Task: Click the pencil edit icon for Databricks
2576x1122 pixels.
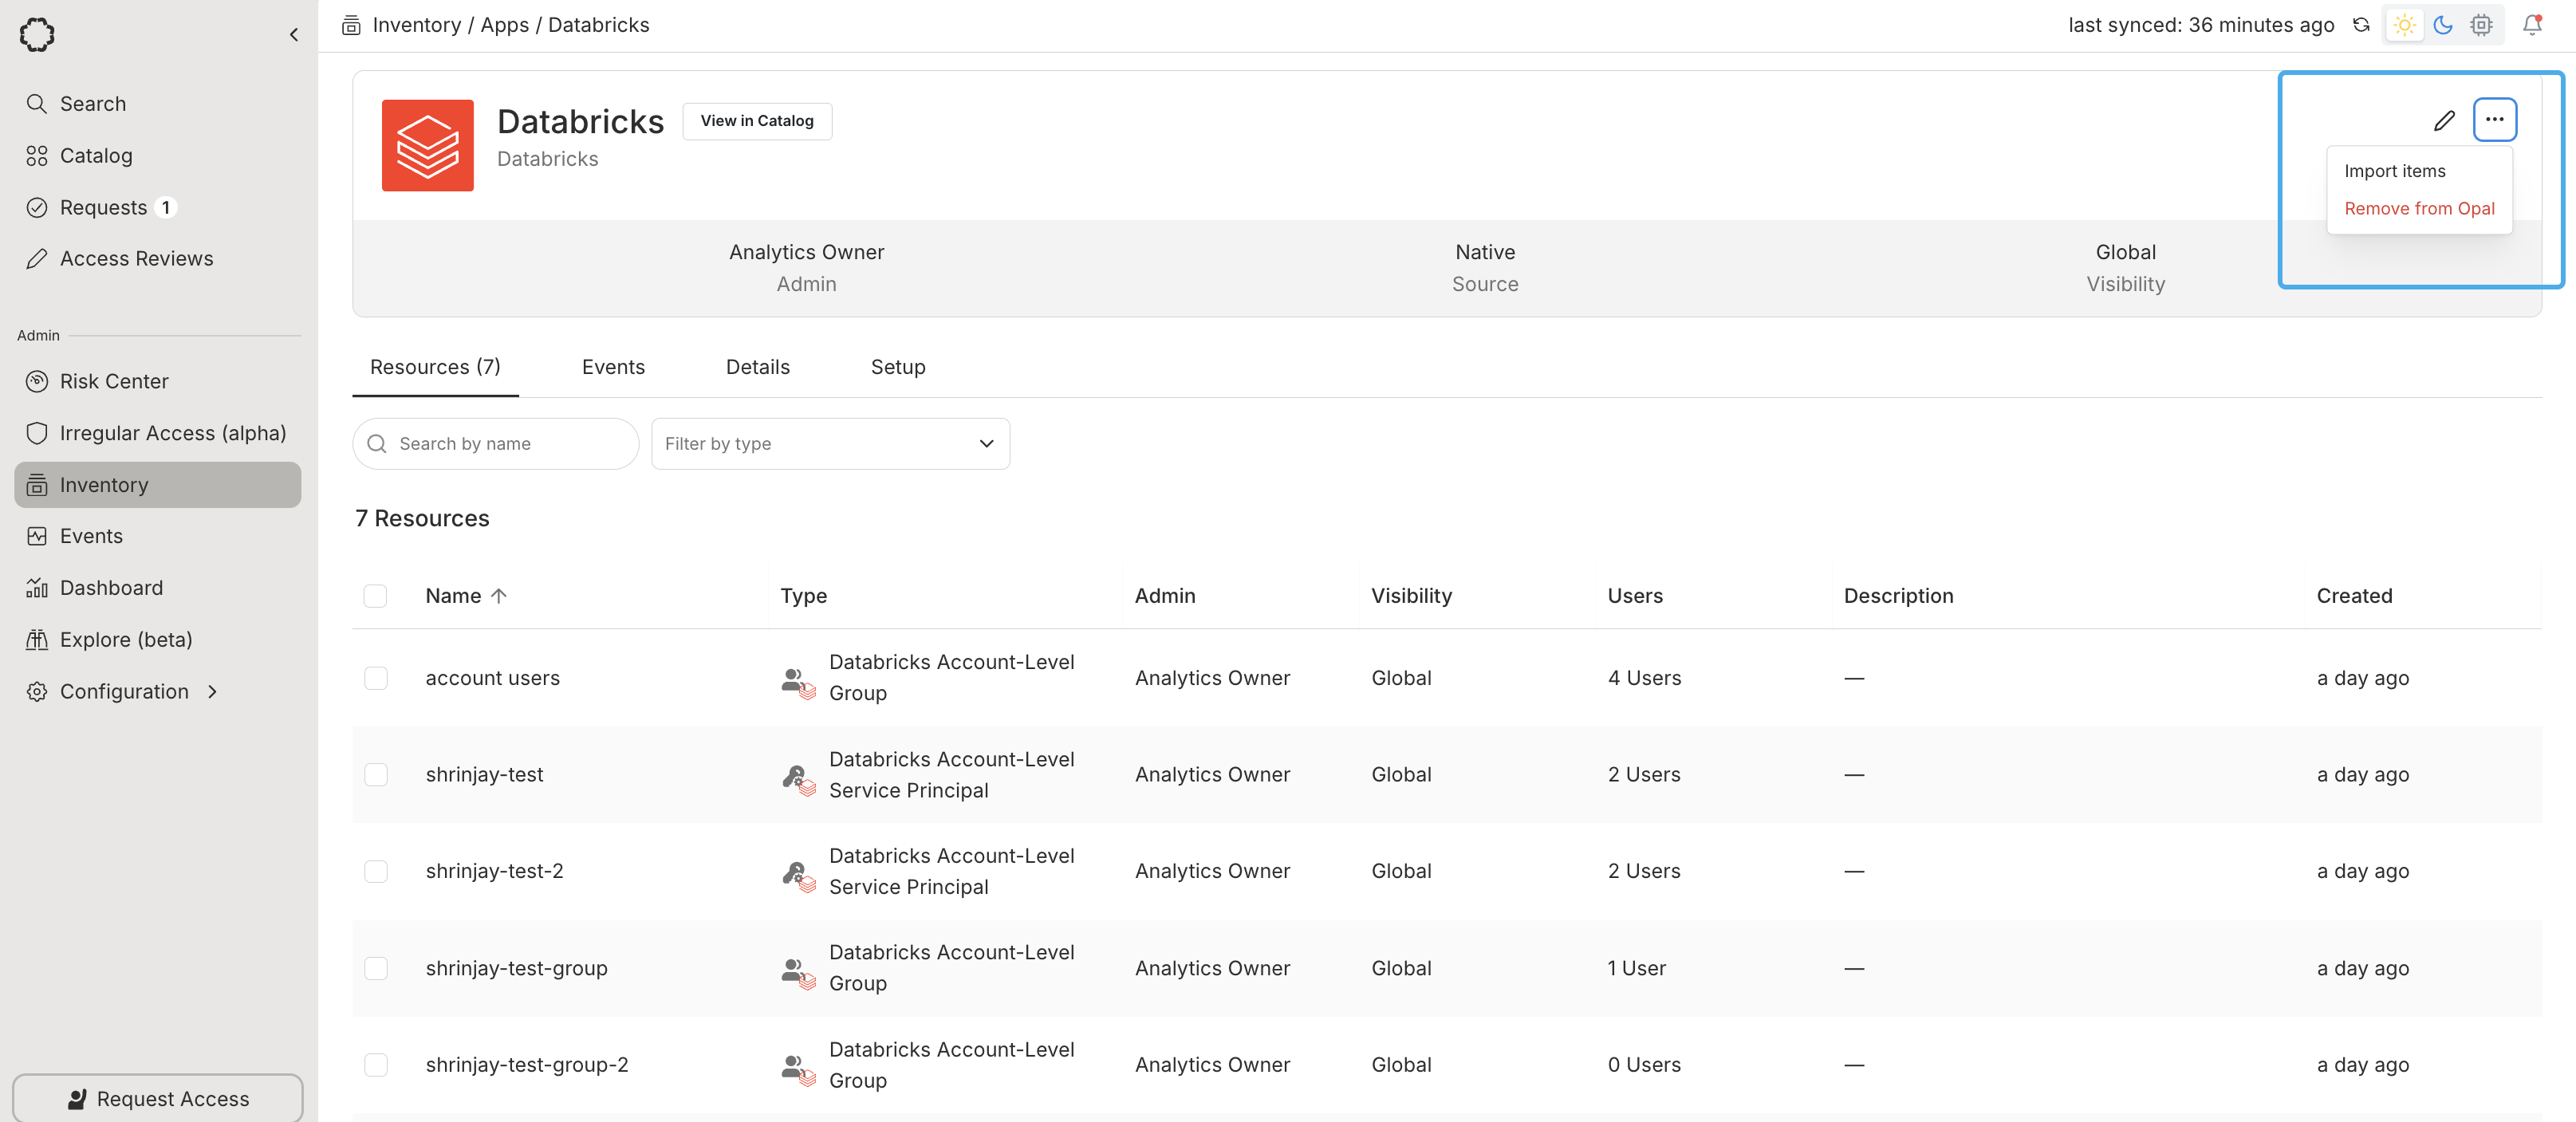Action: [2444, 121]
